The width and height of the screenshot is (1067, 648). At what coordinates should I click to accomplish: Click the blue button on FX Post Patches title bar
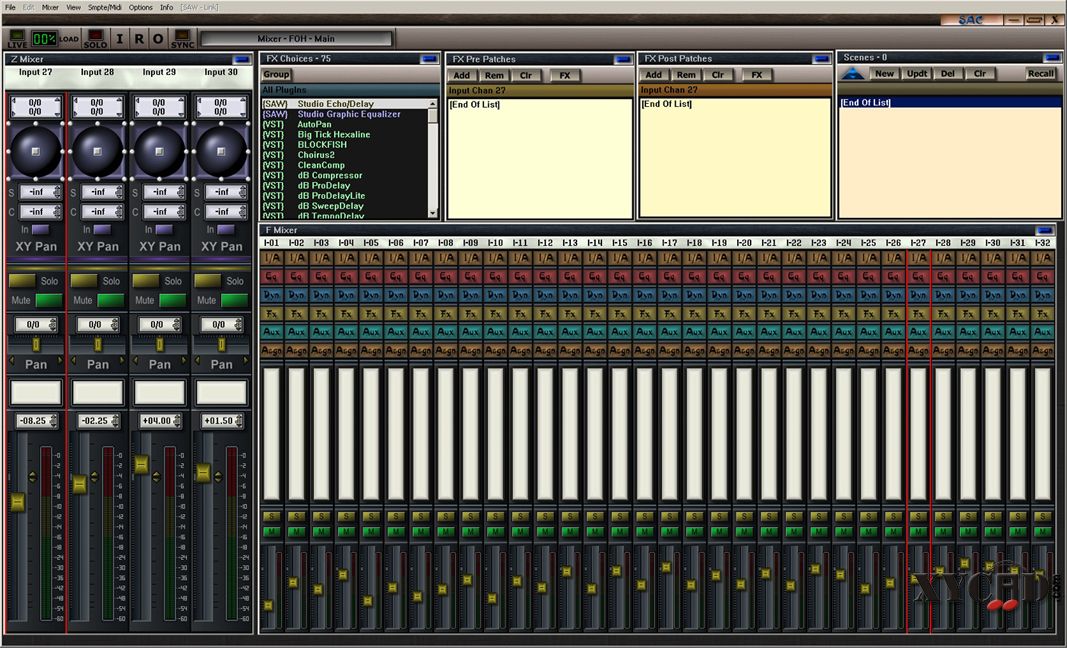point(820,59)
